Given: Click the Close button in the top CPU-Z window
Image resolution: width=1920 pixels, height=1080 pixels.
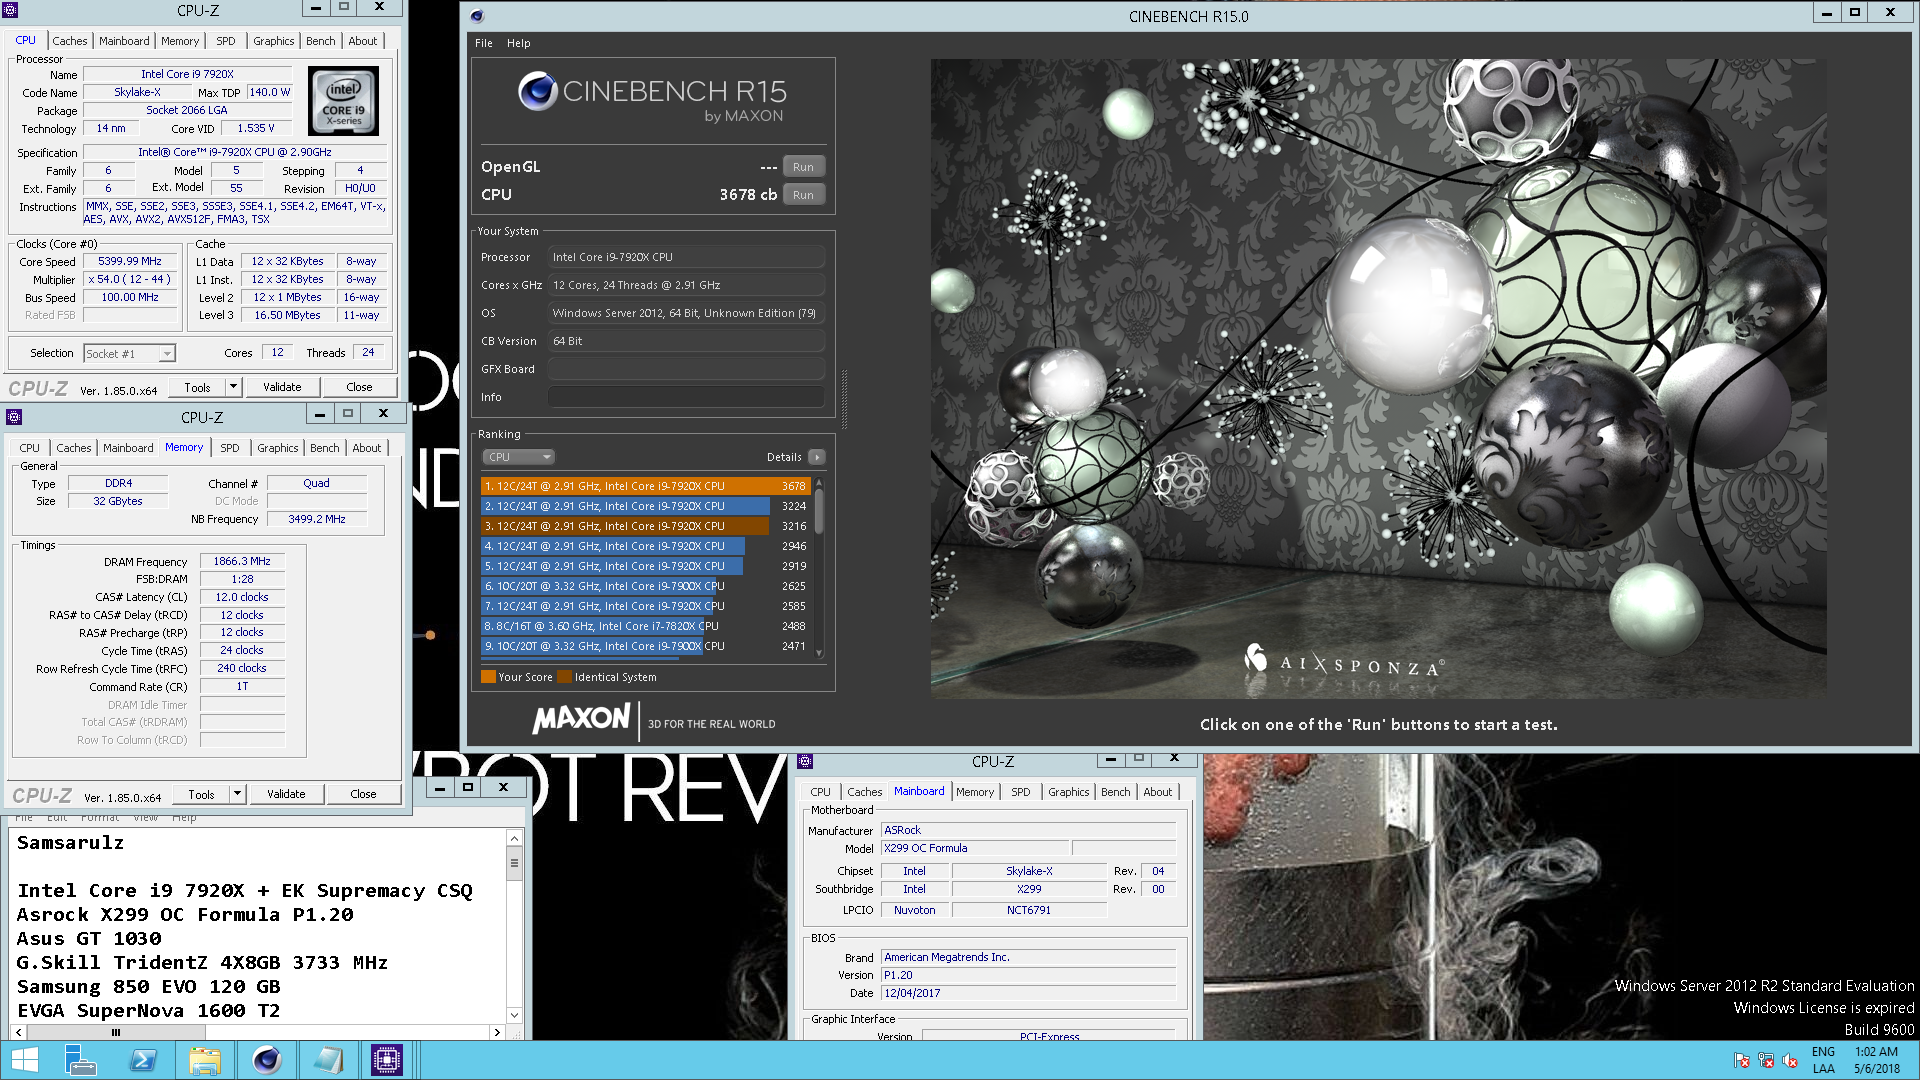Looking at the screenshot, I should (359, 387).
